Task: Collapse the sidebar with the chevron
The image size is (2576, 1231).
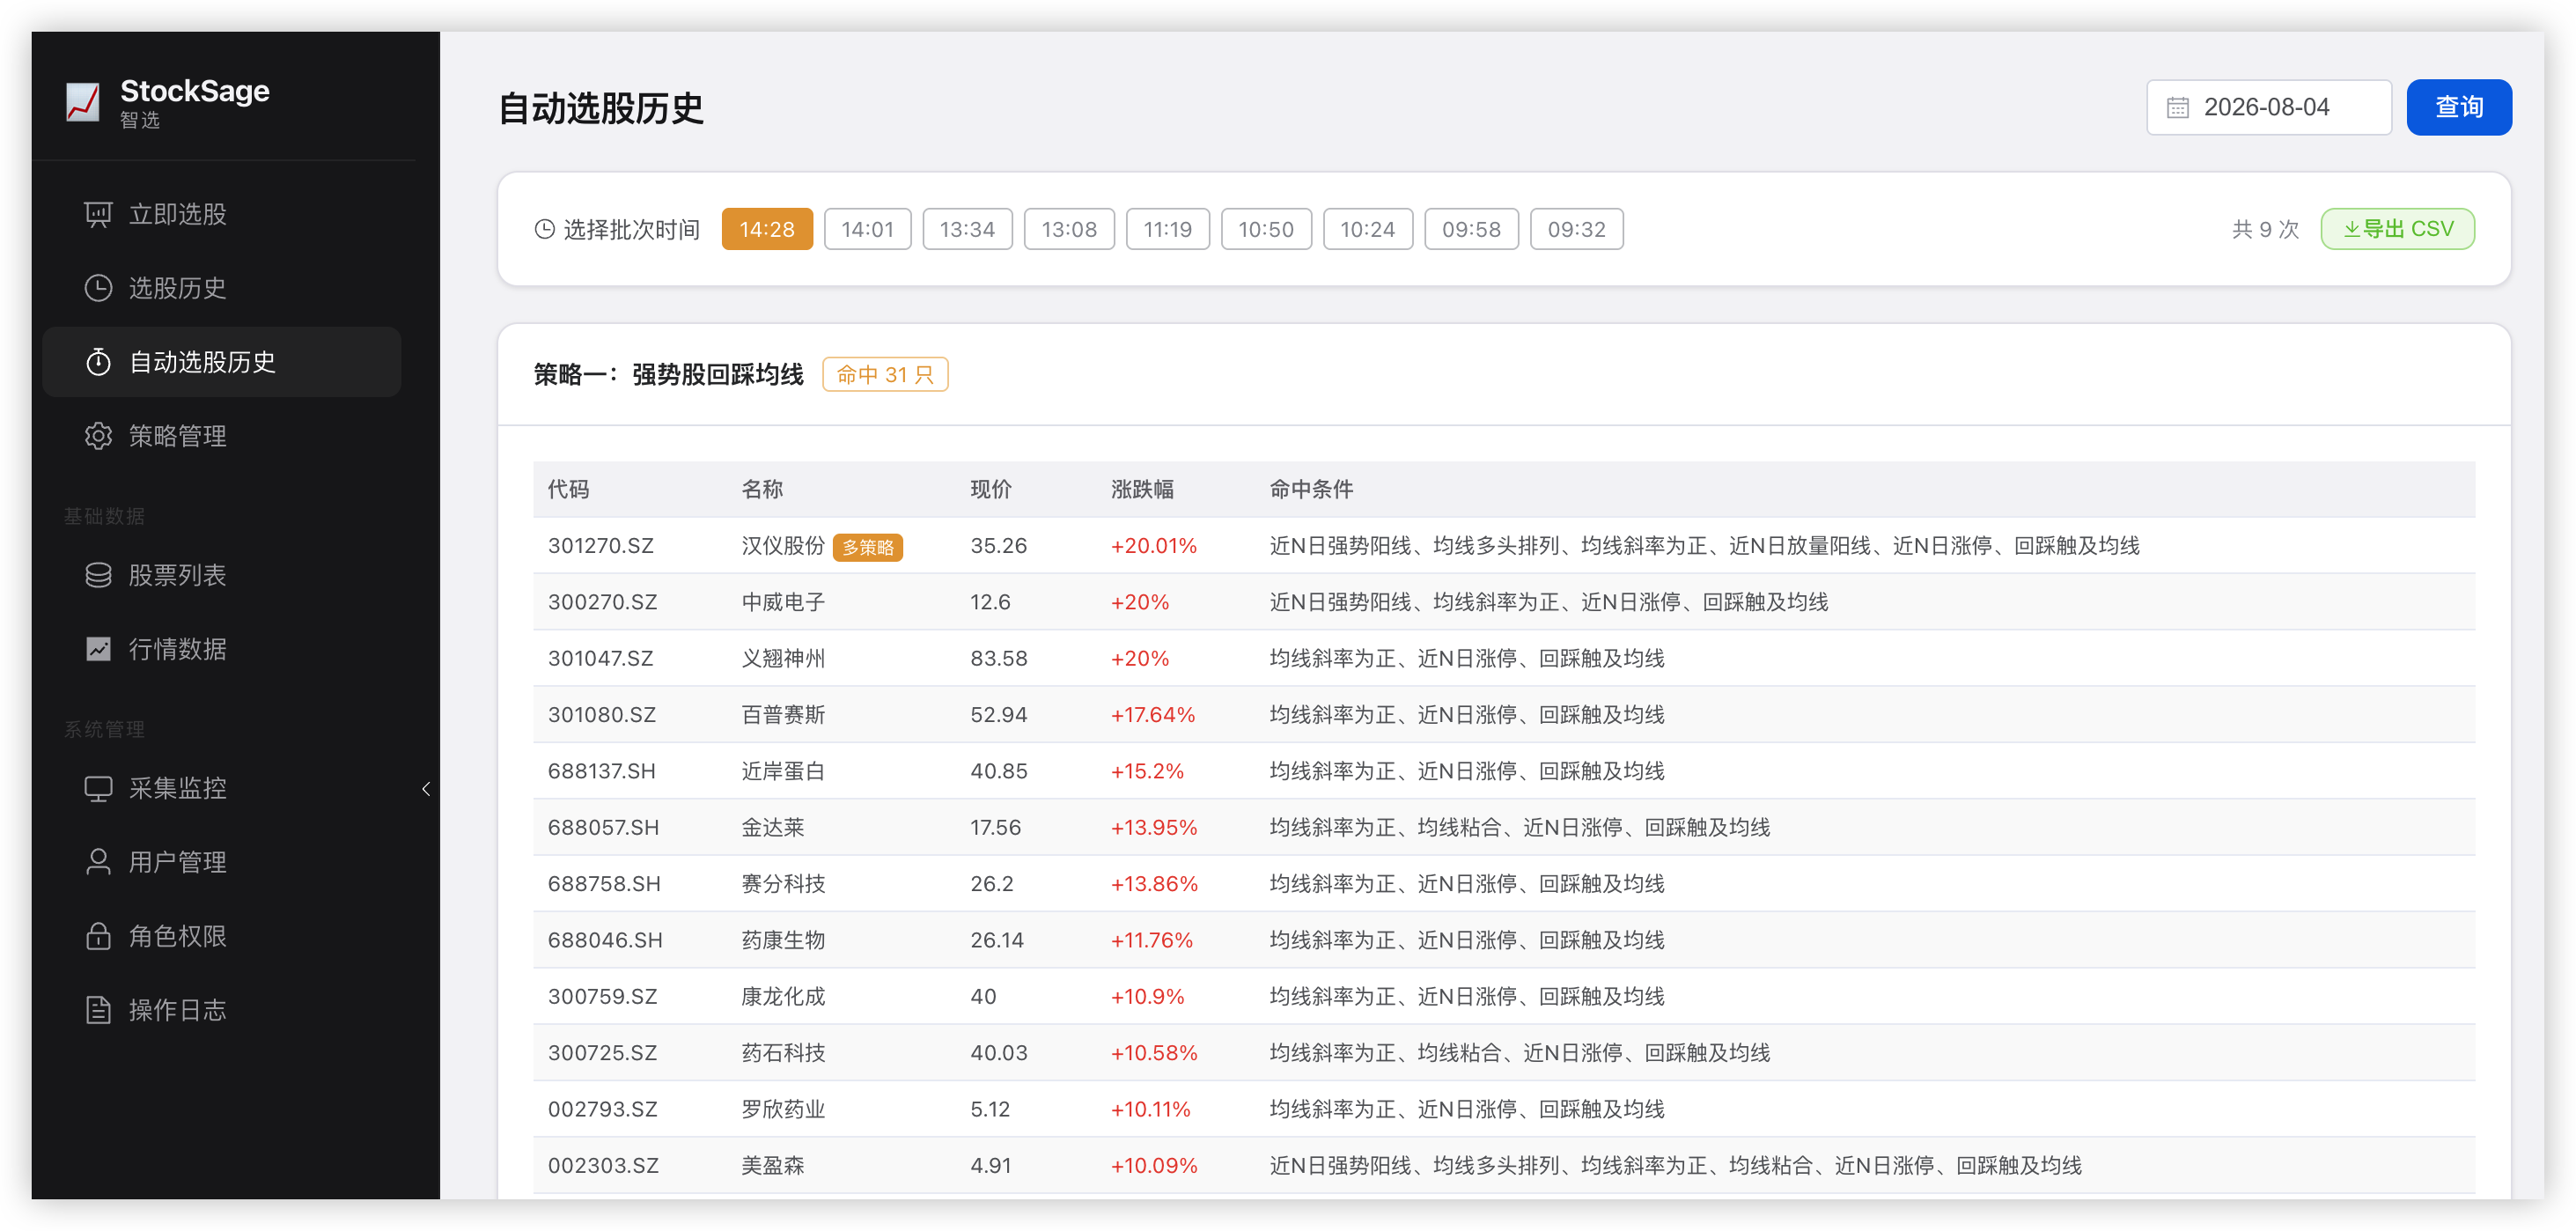Action: pyautogui.click(x=426, y=789)
